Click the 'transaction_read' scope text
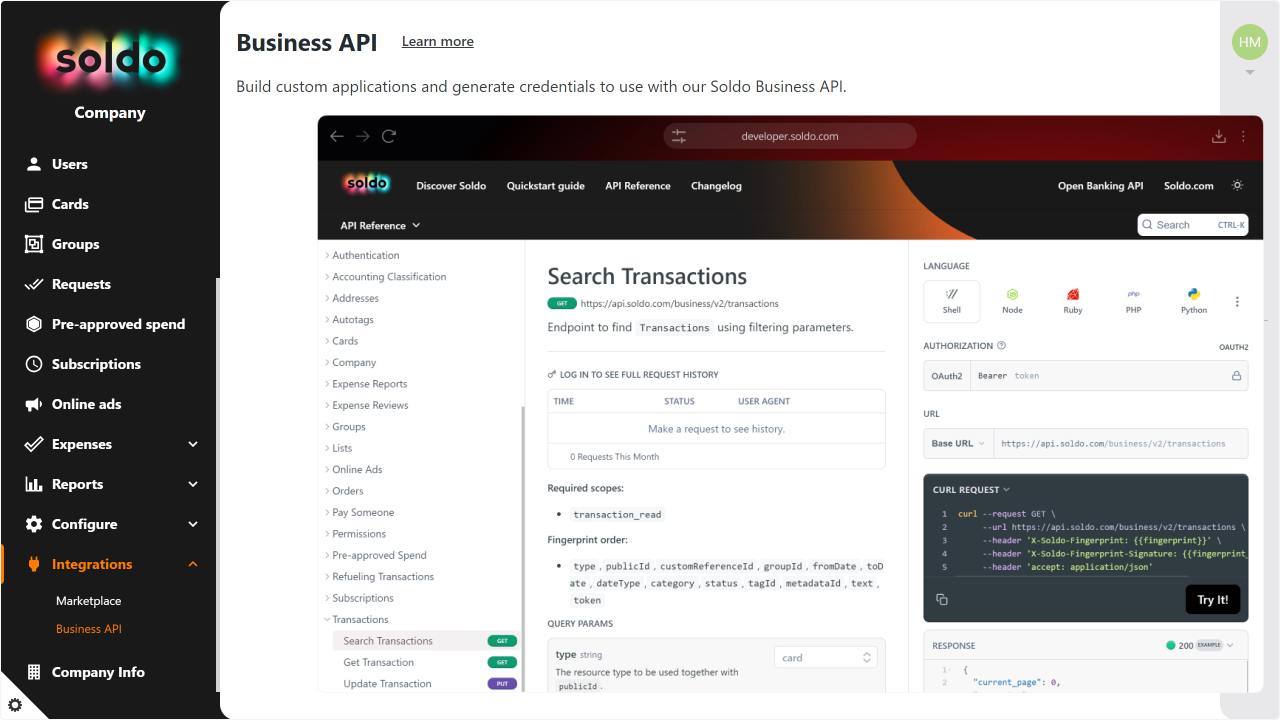Image resolution: width=1280 pixels, height=720 pixels. pyautogui.click(x=617, y=514)
